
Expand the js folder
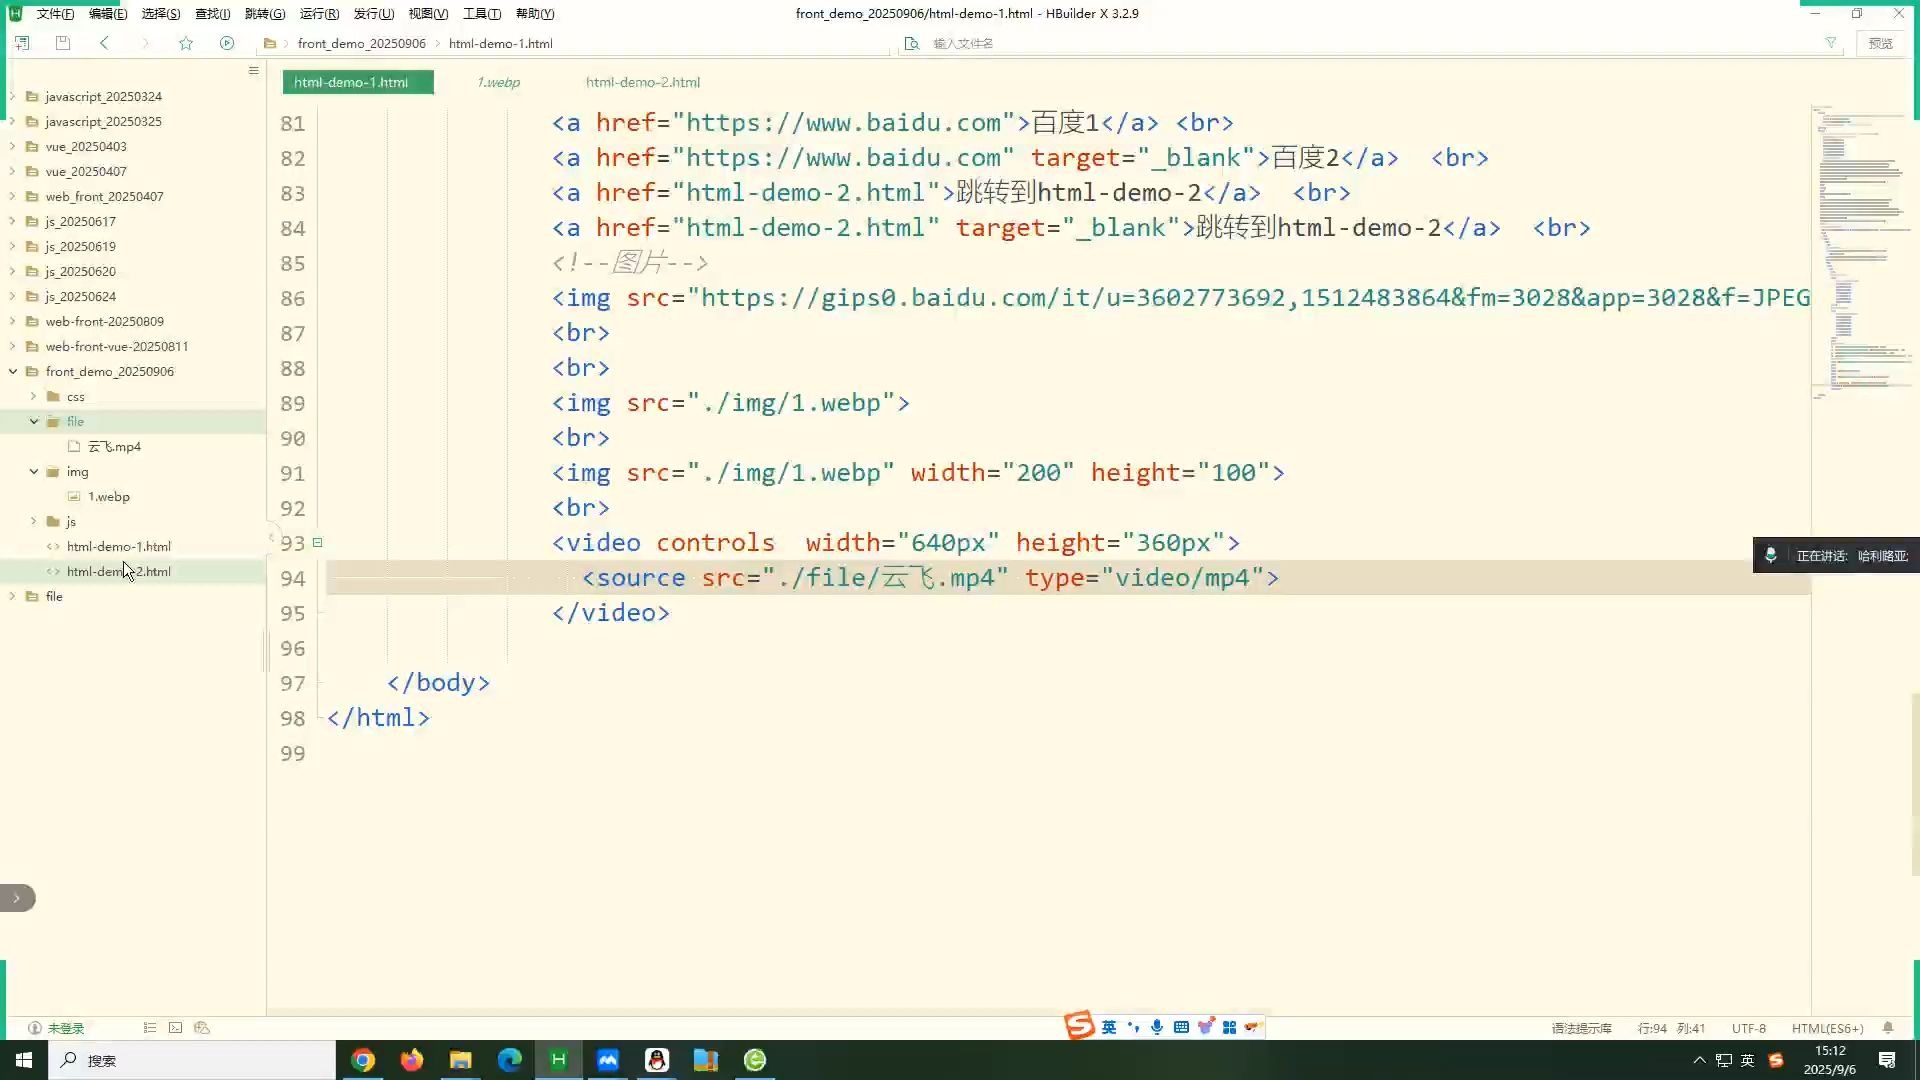[x=34, y=521]
